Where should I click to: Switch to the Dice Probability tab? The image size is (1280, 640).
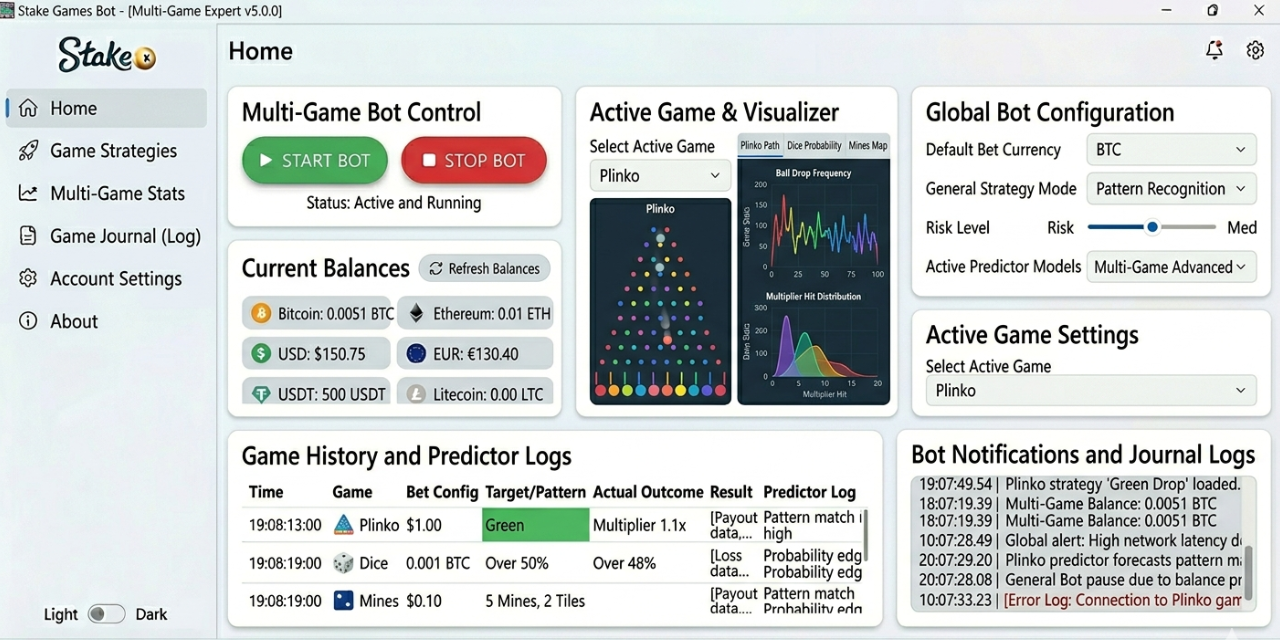click(x=814, y=146)
